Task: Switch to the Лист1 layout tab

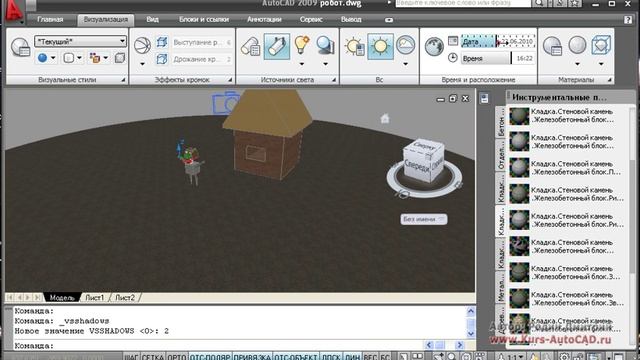Action: pos(94,298)
